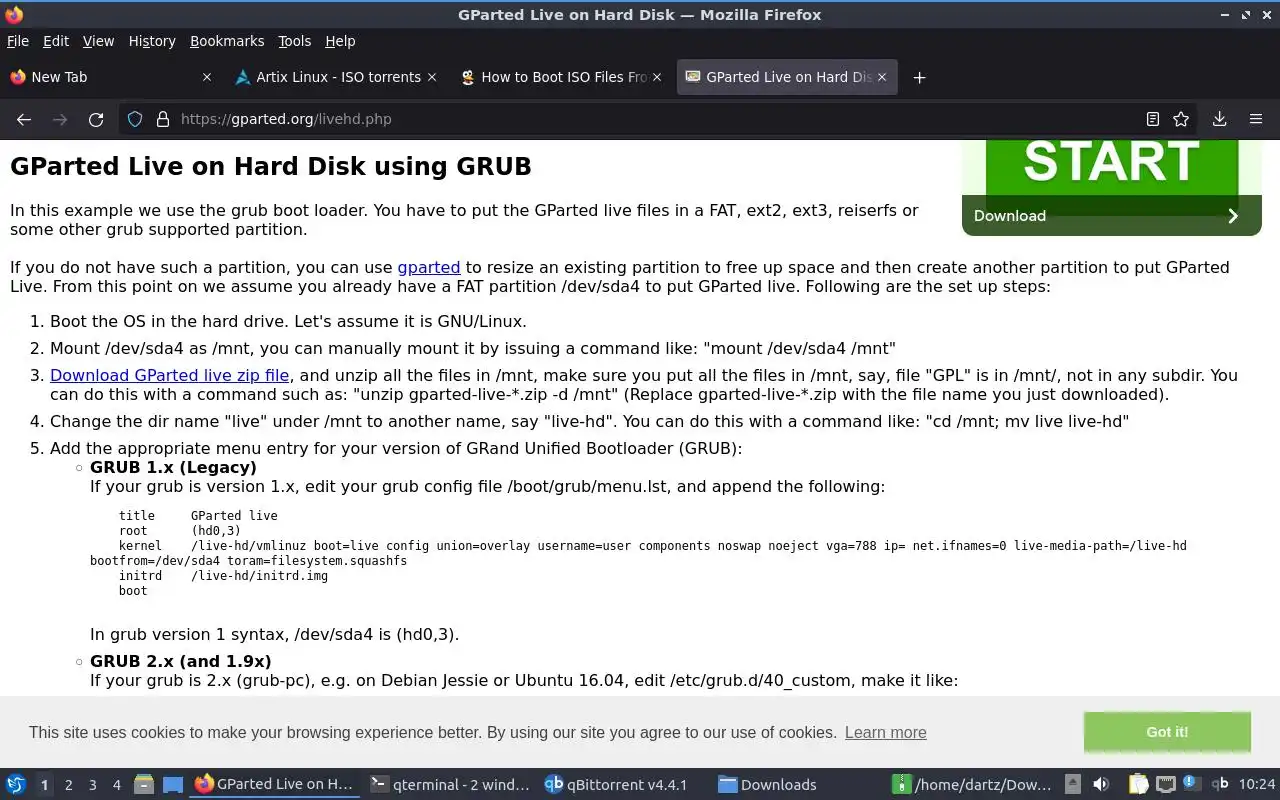This screenshot has width=1280, height=800.
Task: Click the 10:24 panel clock
Action: pos(1257,785)
